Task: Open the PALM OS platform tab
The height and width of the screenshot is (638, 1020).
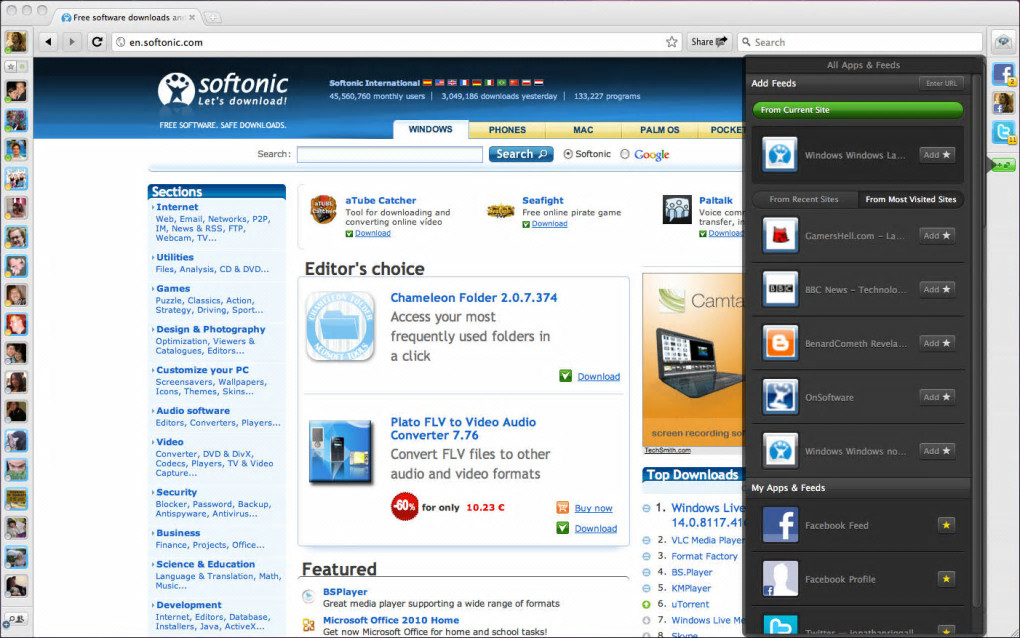Action: tap(659, 129)
